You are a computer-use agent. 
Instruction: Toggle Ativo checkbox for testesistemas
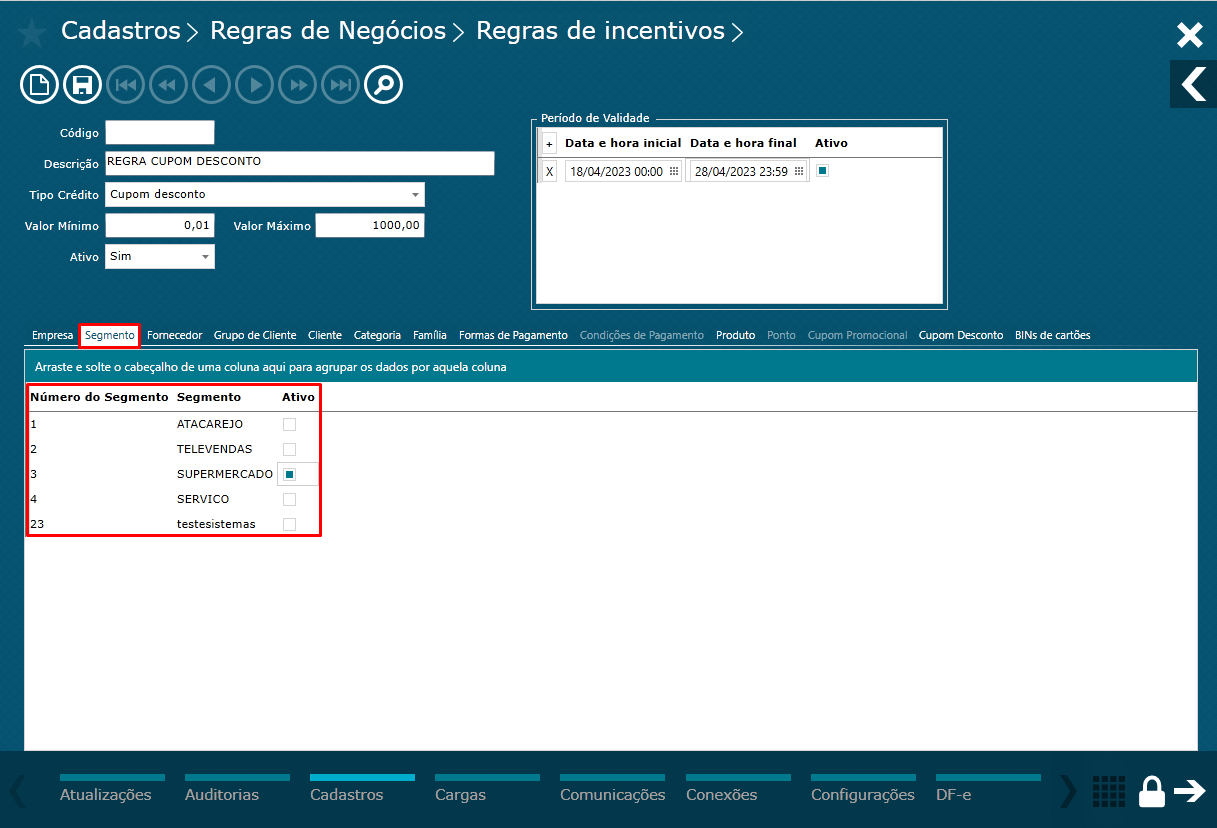point(289,524)
